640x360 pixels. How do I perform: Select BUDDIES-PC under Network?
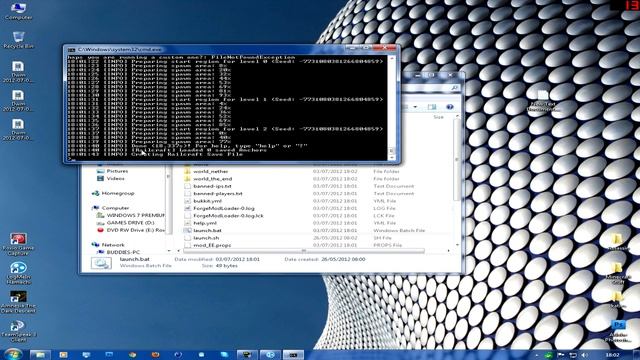123,252
